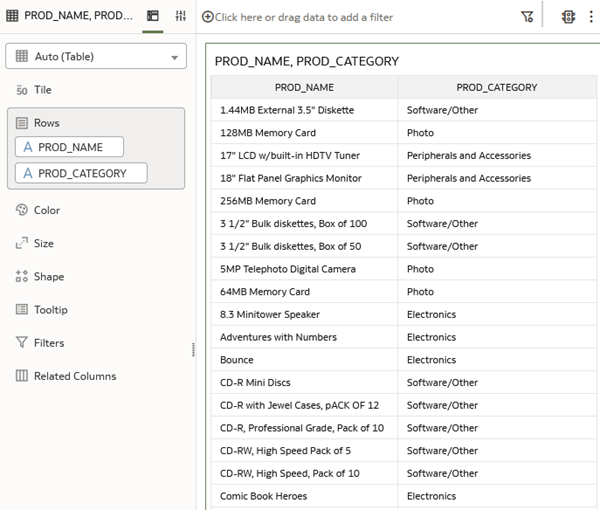This screenshot has width=600, height=510.
Task: Open the three-dot overflow menu
Action: point(591,16)
